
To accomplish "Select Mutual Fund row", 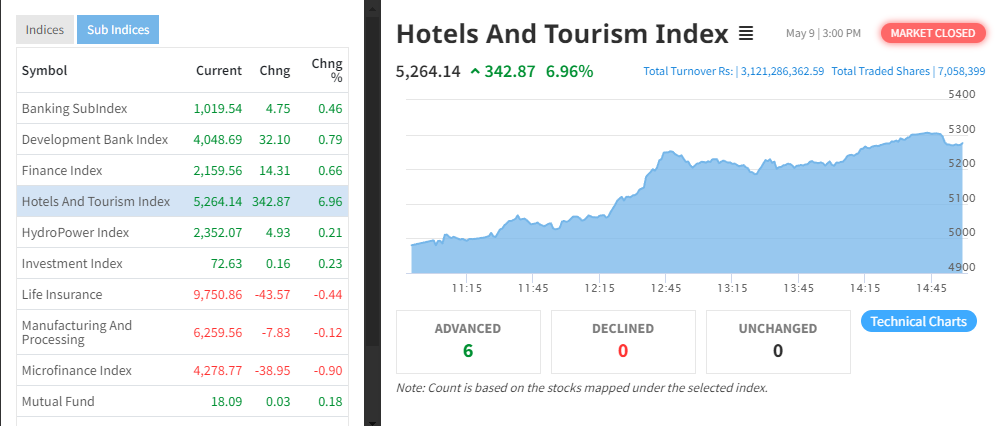I will coord(58,401).
